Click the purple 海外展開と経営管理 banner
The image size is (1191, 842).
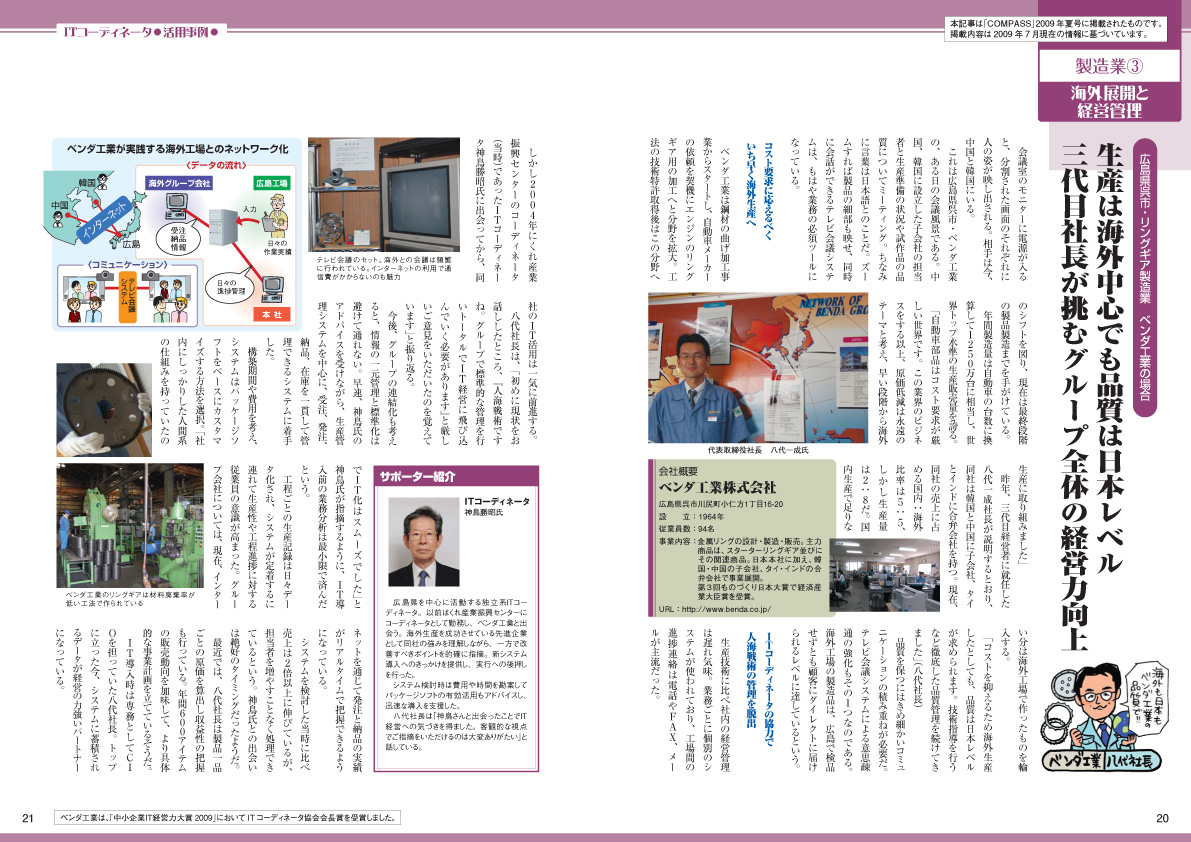pyautogui.click(x=1109, y=102)
